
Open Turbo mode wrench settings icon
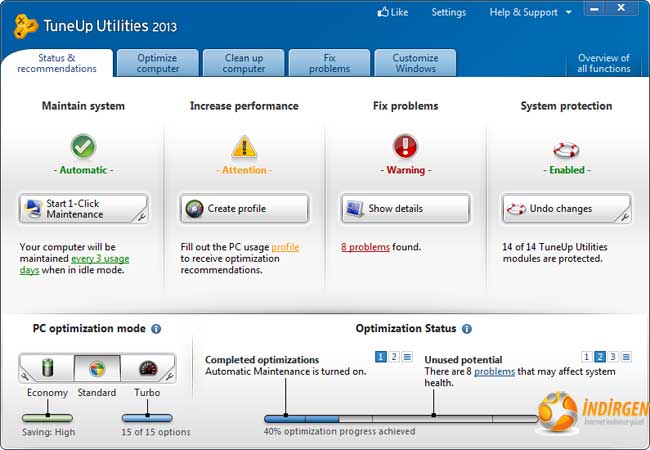[169, 376]
